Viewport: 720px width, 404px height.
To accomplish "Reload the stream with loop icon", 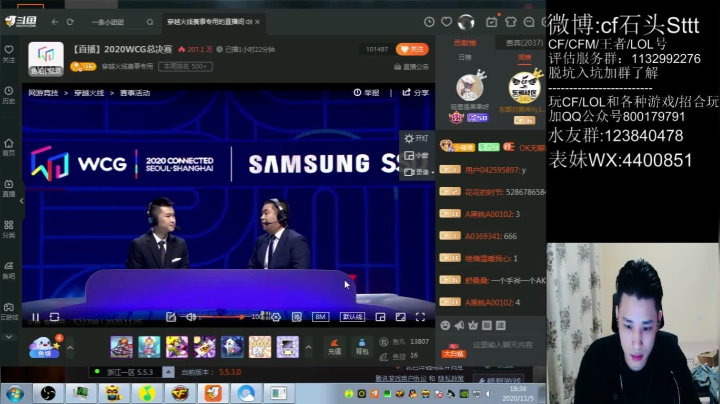I will pyautogui.click(x=54, y=317).
